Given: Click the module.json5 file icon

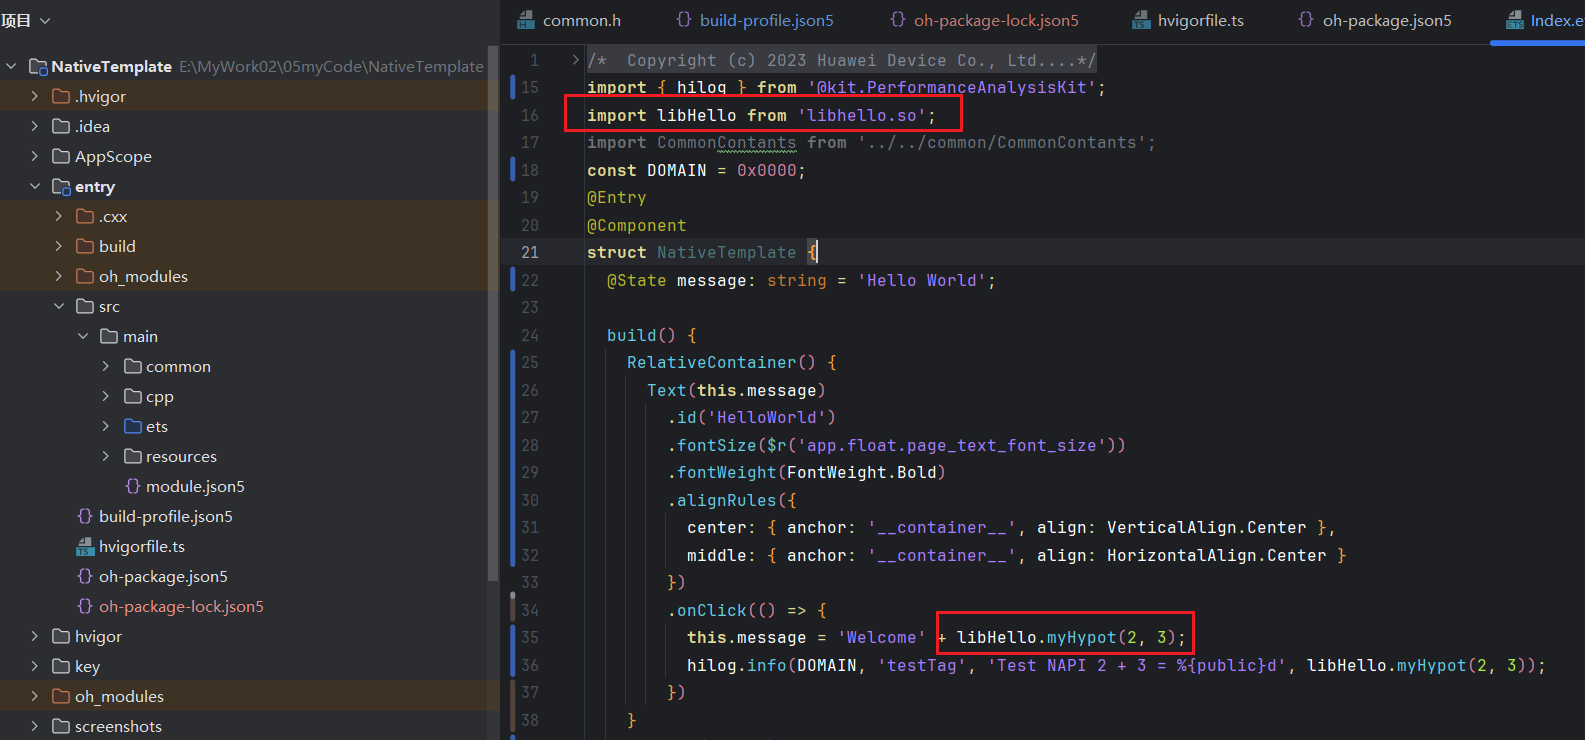Looking at the screenshot, I should click(x=133, y=487).
